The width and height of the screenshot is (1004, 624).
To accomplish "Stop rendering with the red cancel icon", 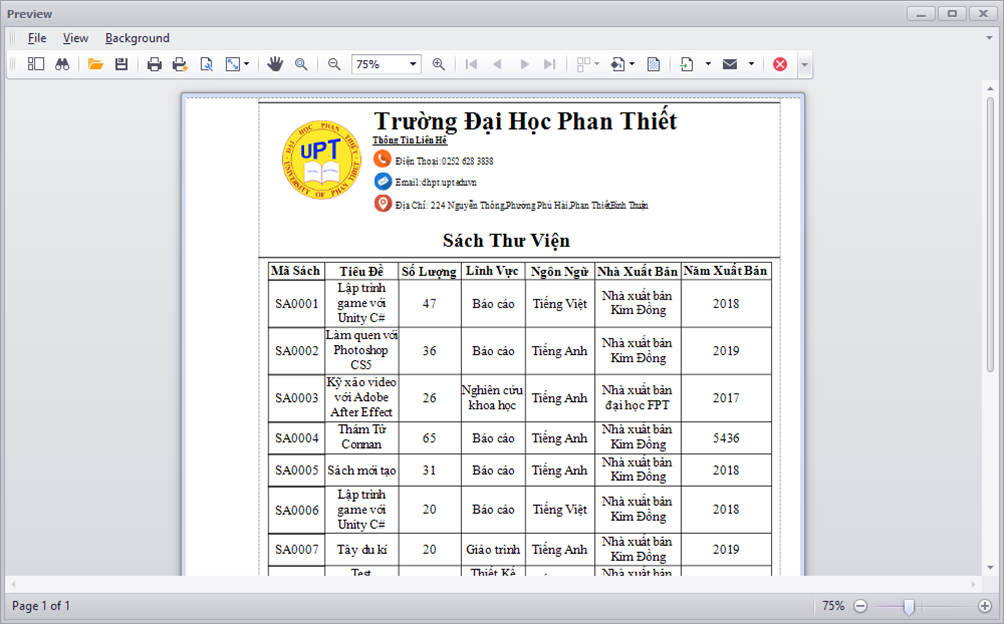I will pos(780,63).
